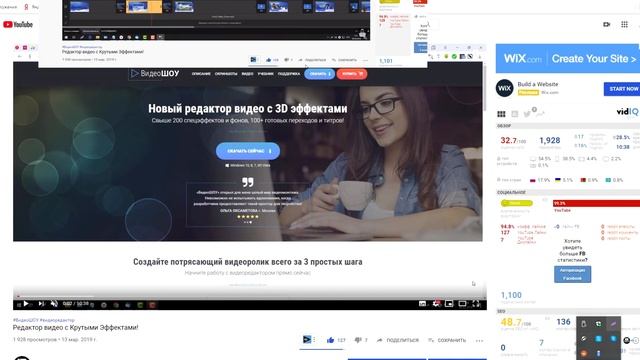
Task: Turn on subtitles in the player
Action: point(422,304)
